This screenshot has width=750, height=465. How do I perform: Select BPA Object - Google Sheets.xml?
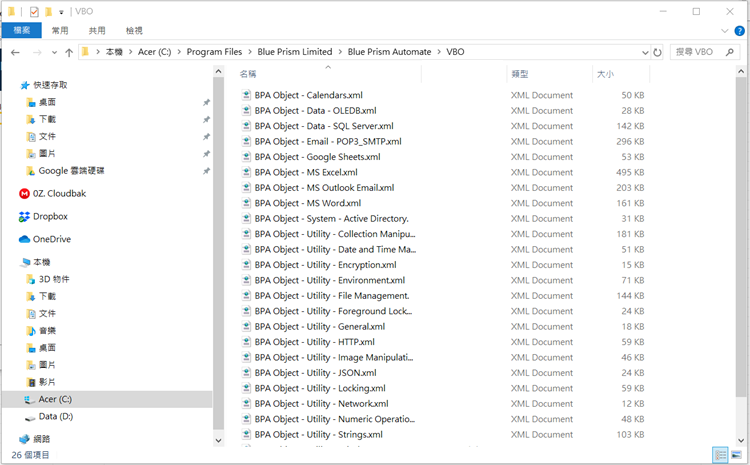317,156
